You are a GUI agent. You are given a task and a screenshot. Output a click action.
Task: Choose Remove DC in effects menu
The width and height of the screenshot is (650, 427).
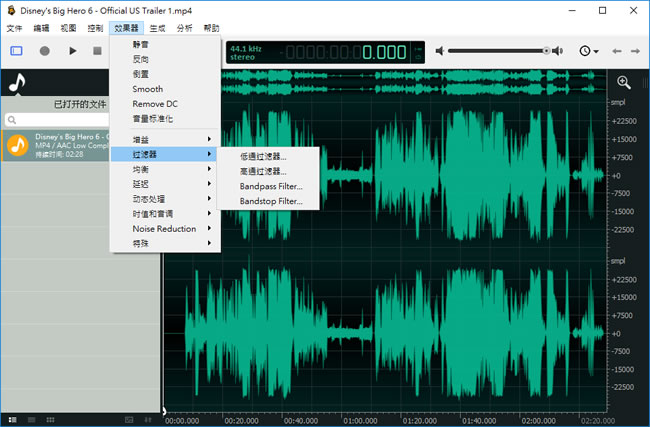click(x=153, y=103)
